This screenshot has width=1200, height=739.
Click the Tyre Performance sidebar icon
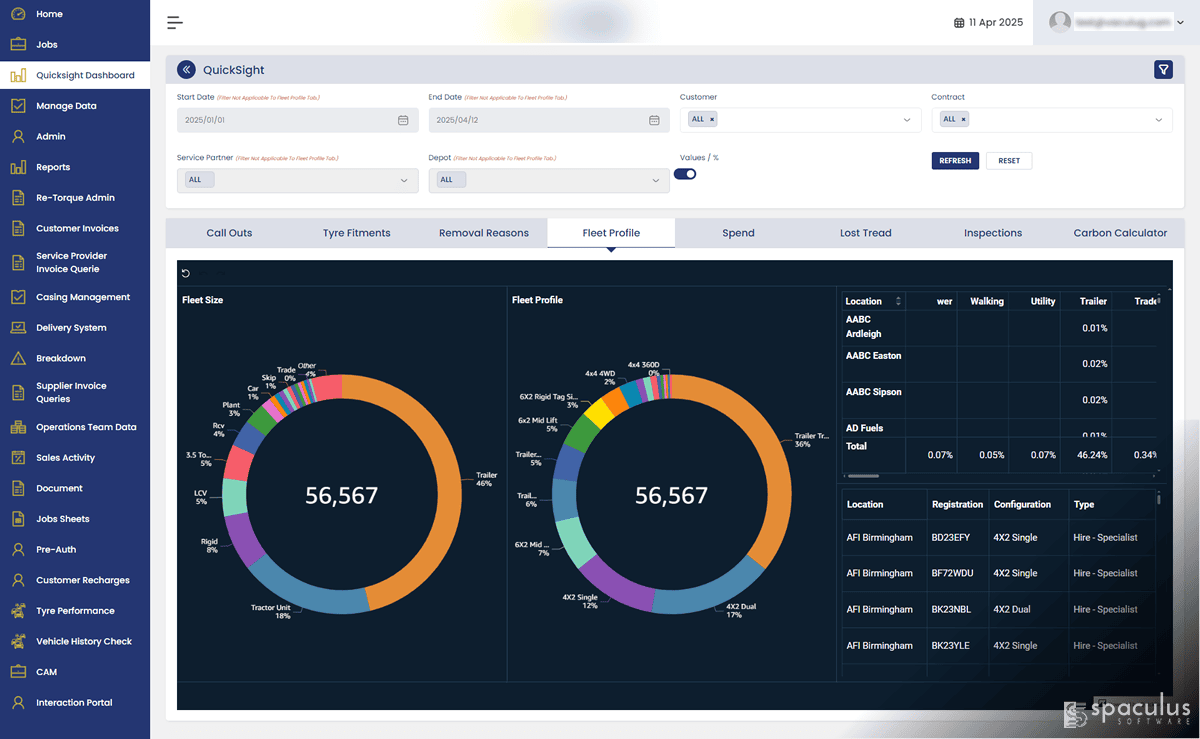coord(18,610)
